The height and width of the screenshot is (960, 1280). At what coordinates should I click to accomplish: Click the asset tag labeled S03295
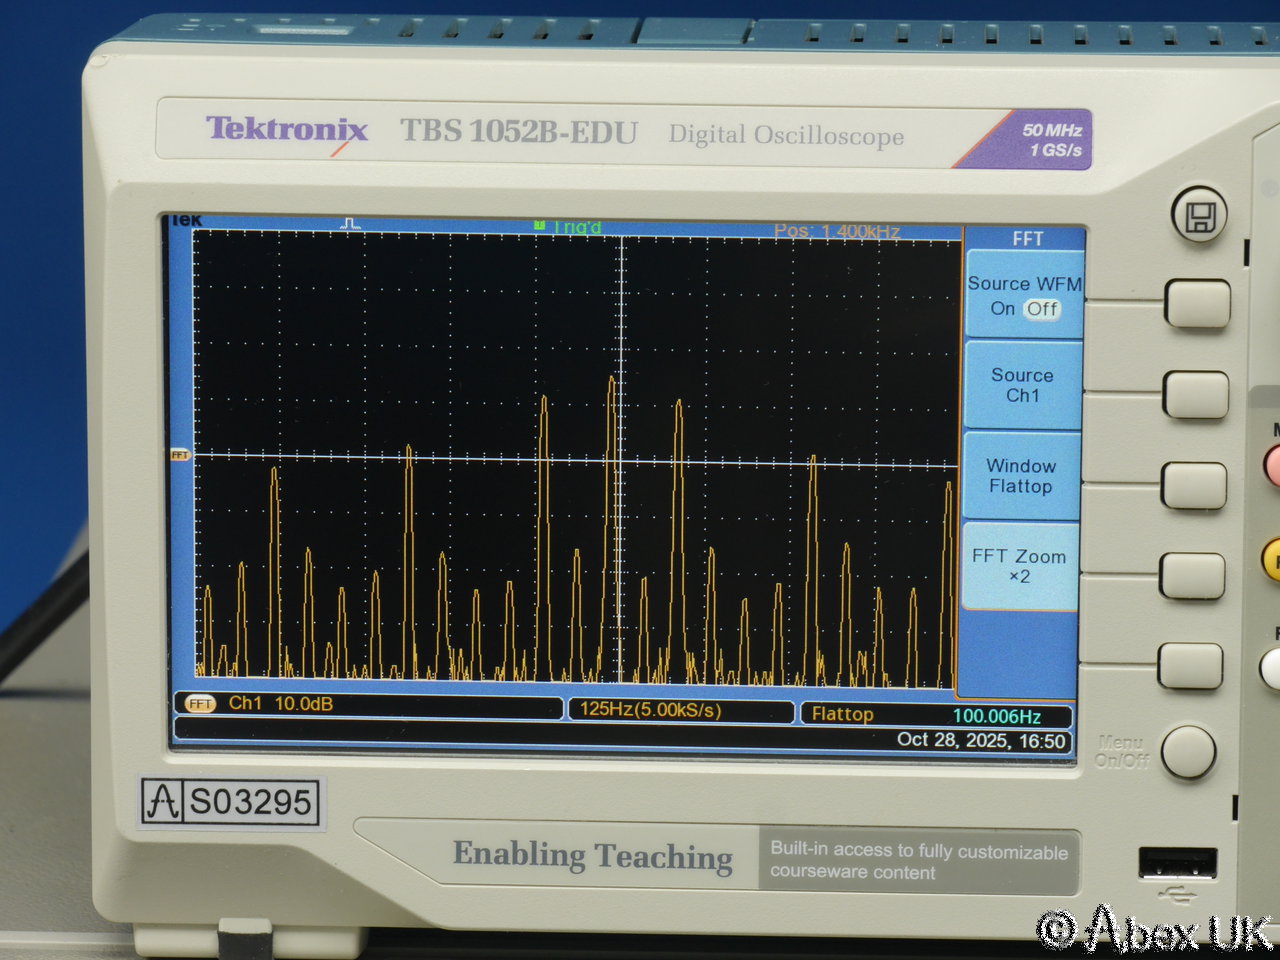click(231, 802)
